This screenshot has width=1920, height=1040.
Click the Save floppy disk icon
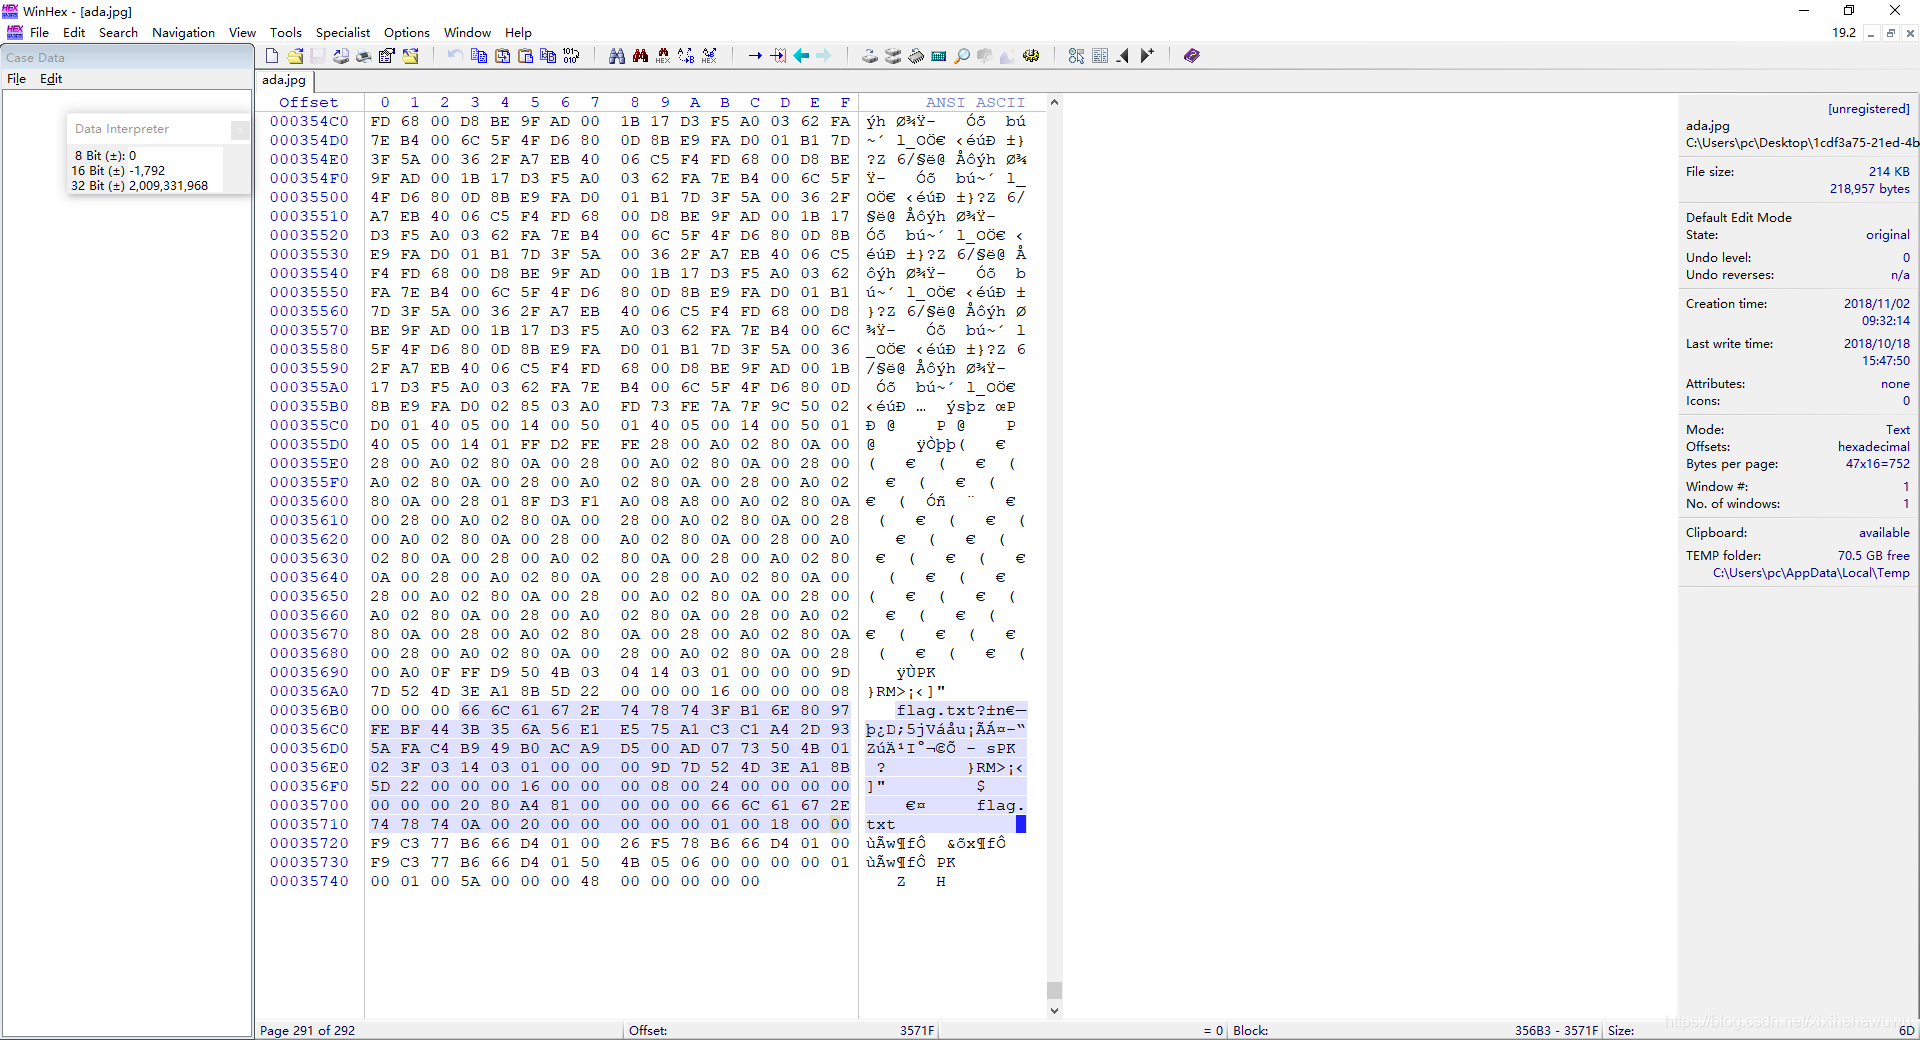point(317,56)
